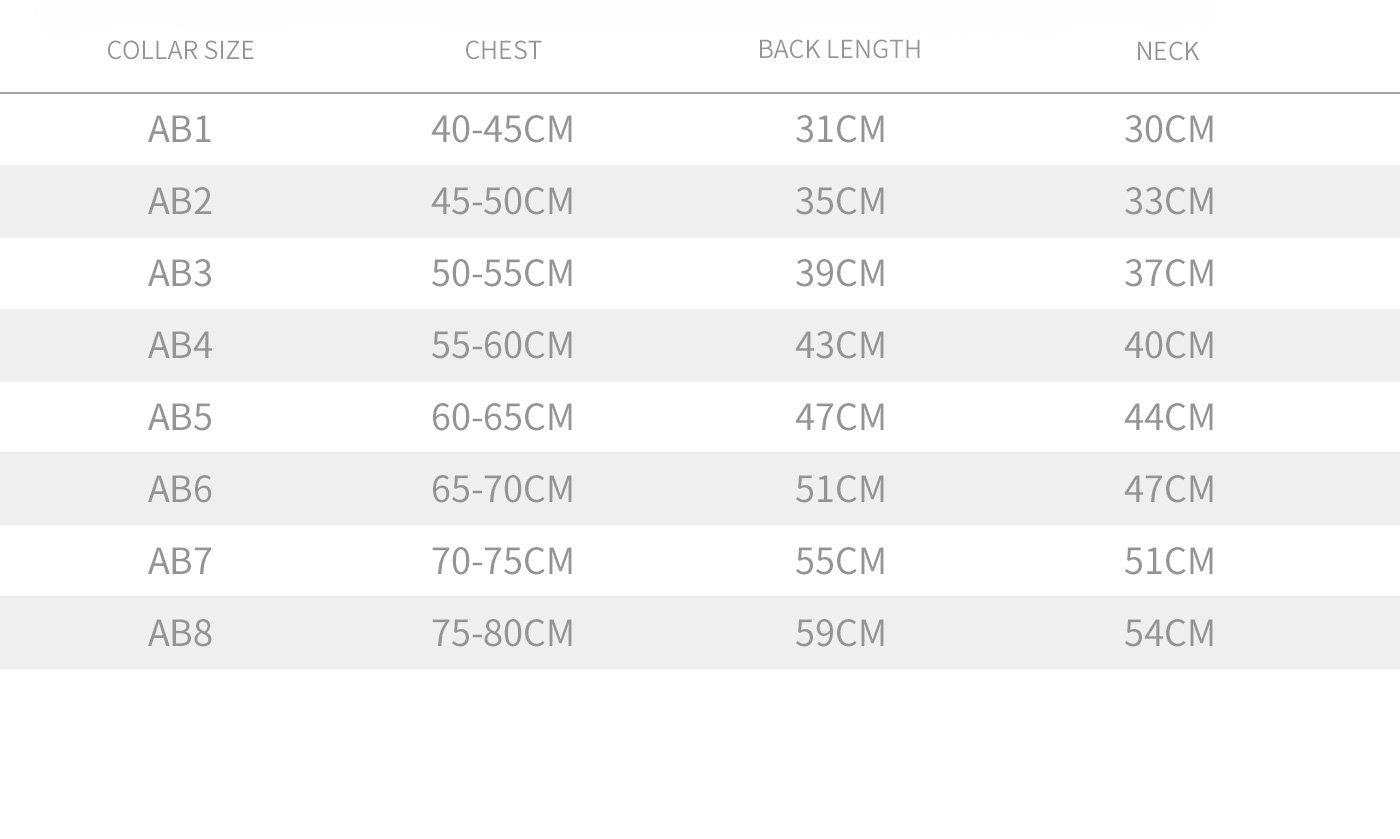Click the 30CM neck value

point(1169,129)
